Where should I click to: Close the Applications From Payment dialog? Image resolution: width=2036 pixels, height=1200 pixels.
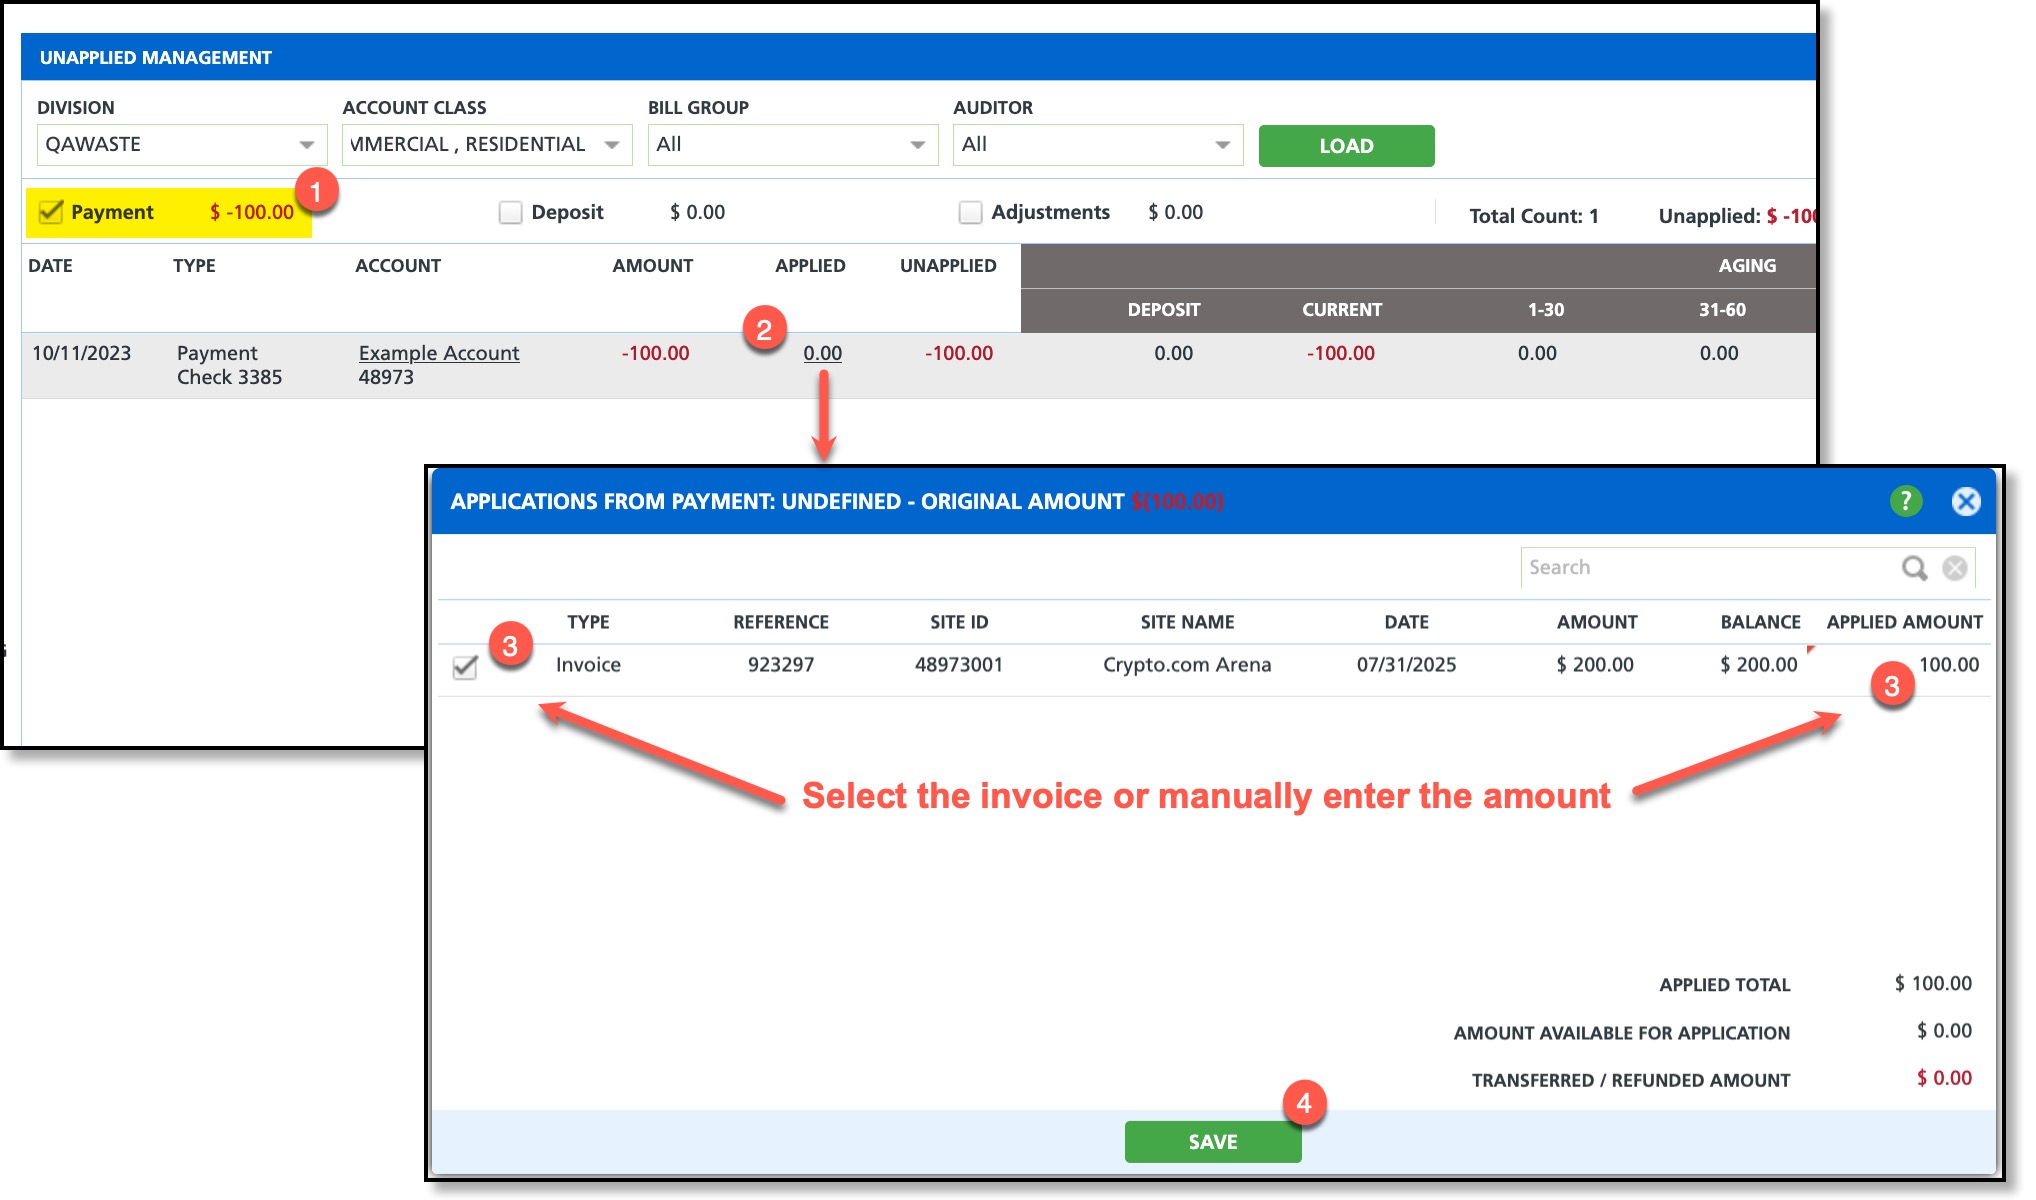pyautogui.click(x=1965, y=501)
